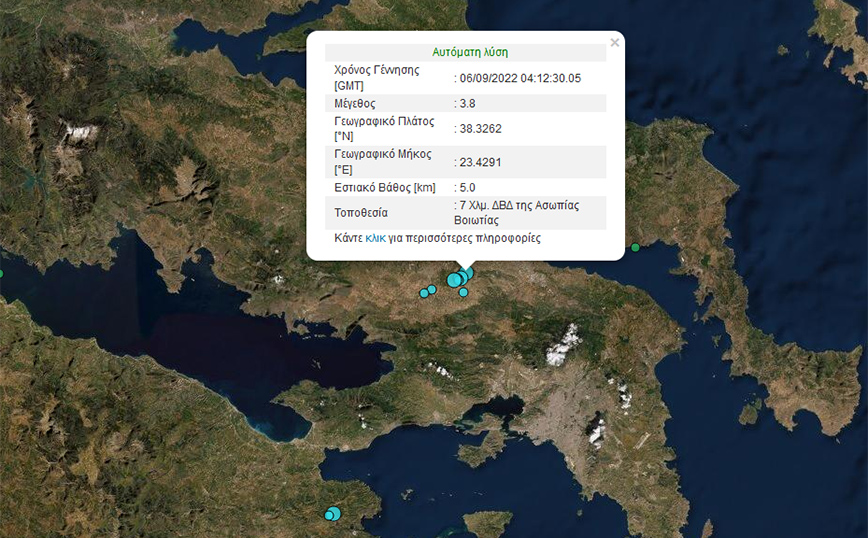Click the 'Εστιακό Βάθος [km]' label
The image size is (868, 538).
385,188
